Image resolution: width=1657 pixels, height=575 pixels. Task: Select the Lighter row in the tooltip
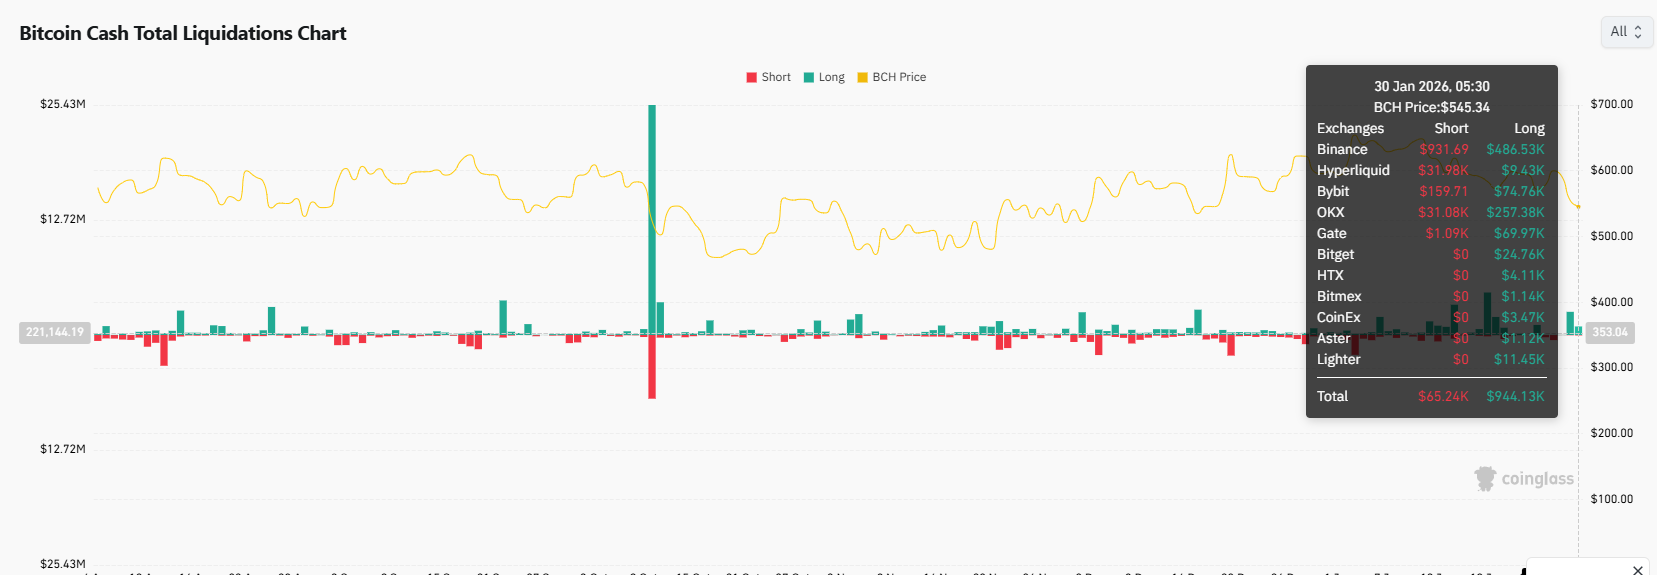pyautogui.click(x=1430, y=359)
